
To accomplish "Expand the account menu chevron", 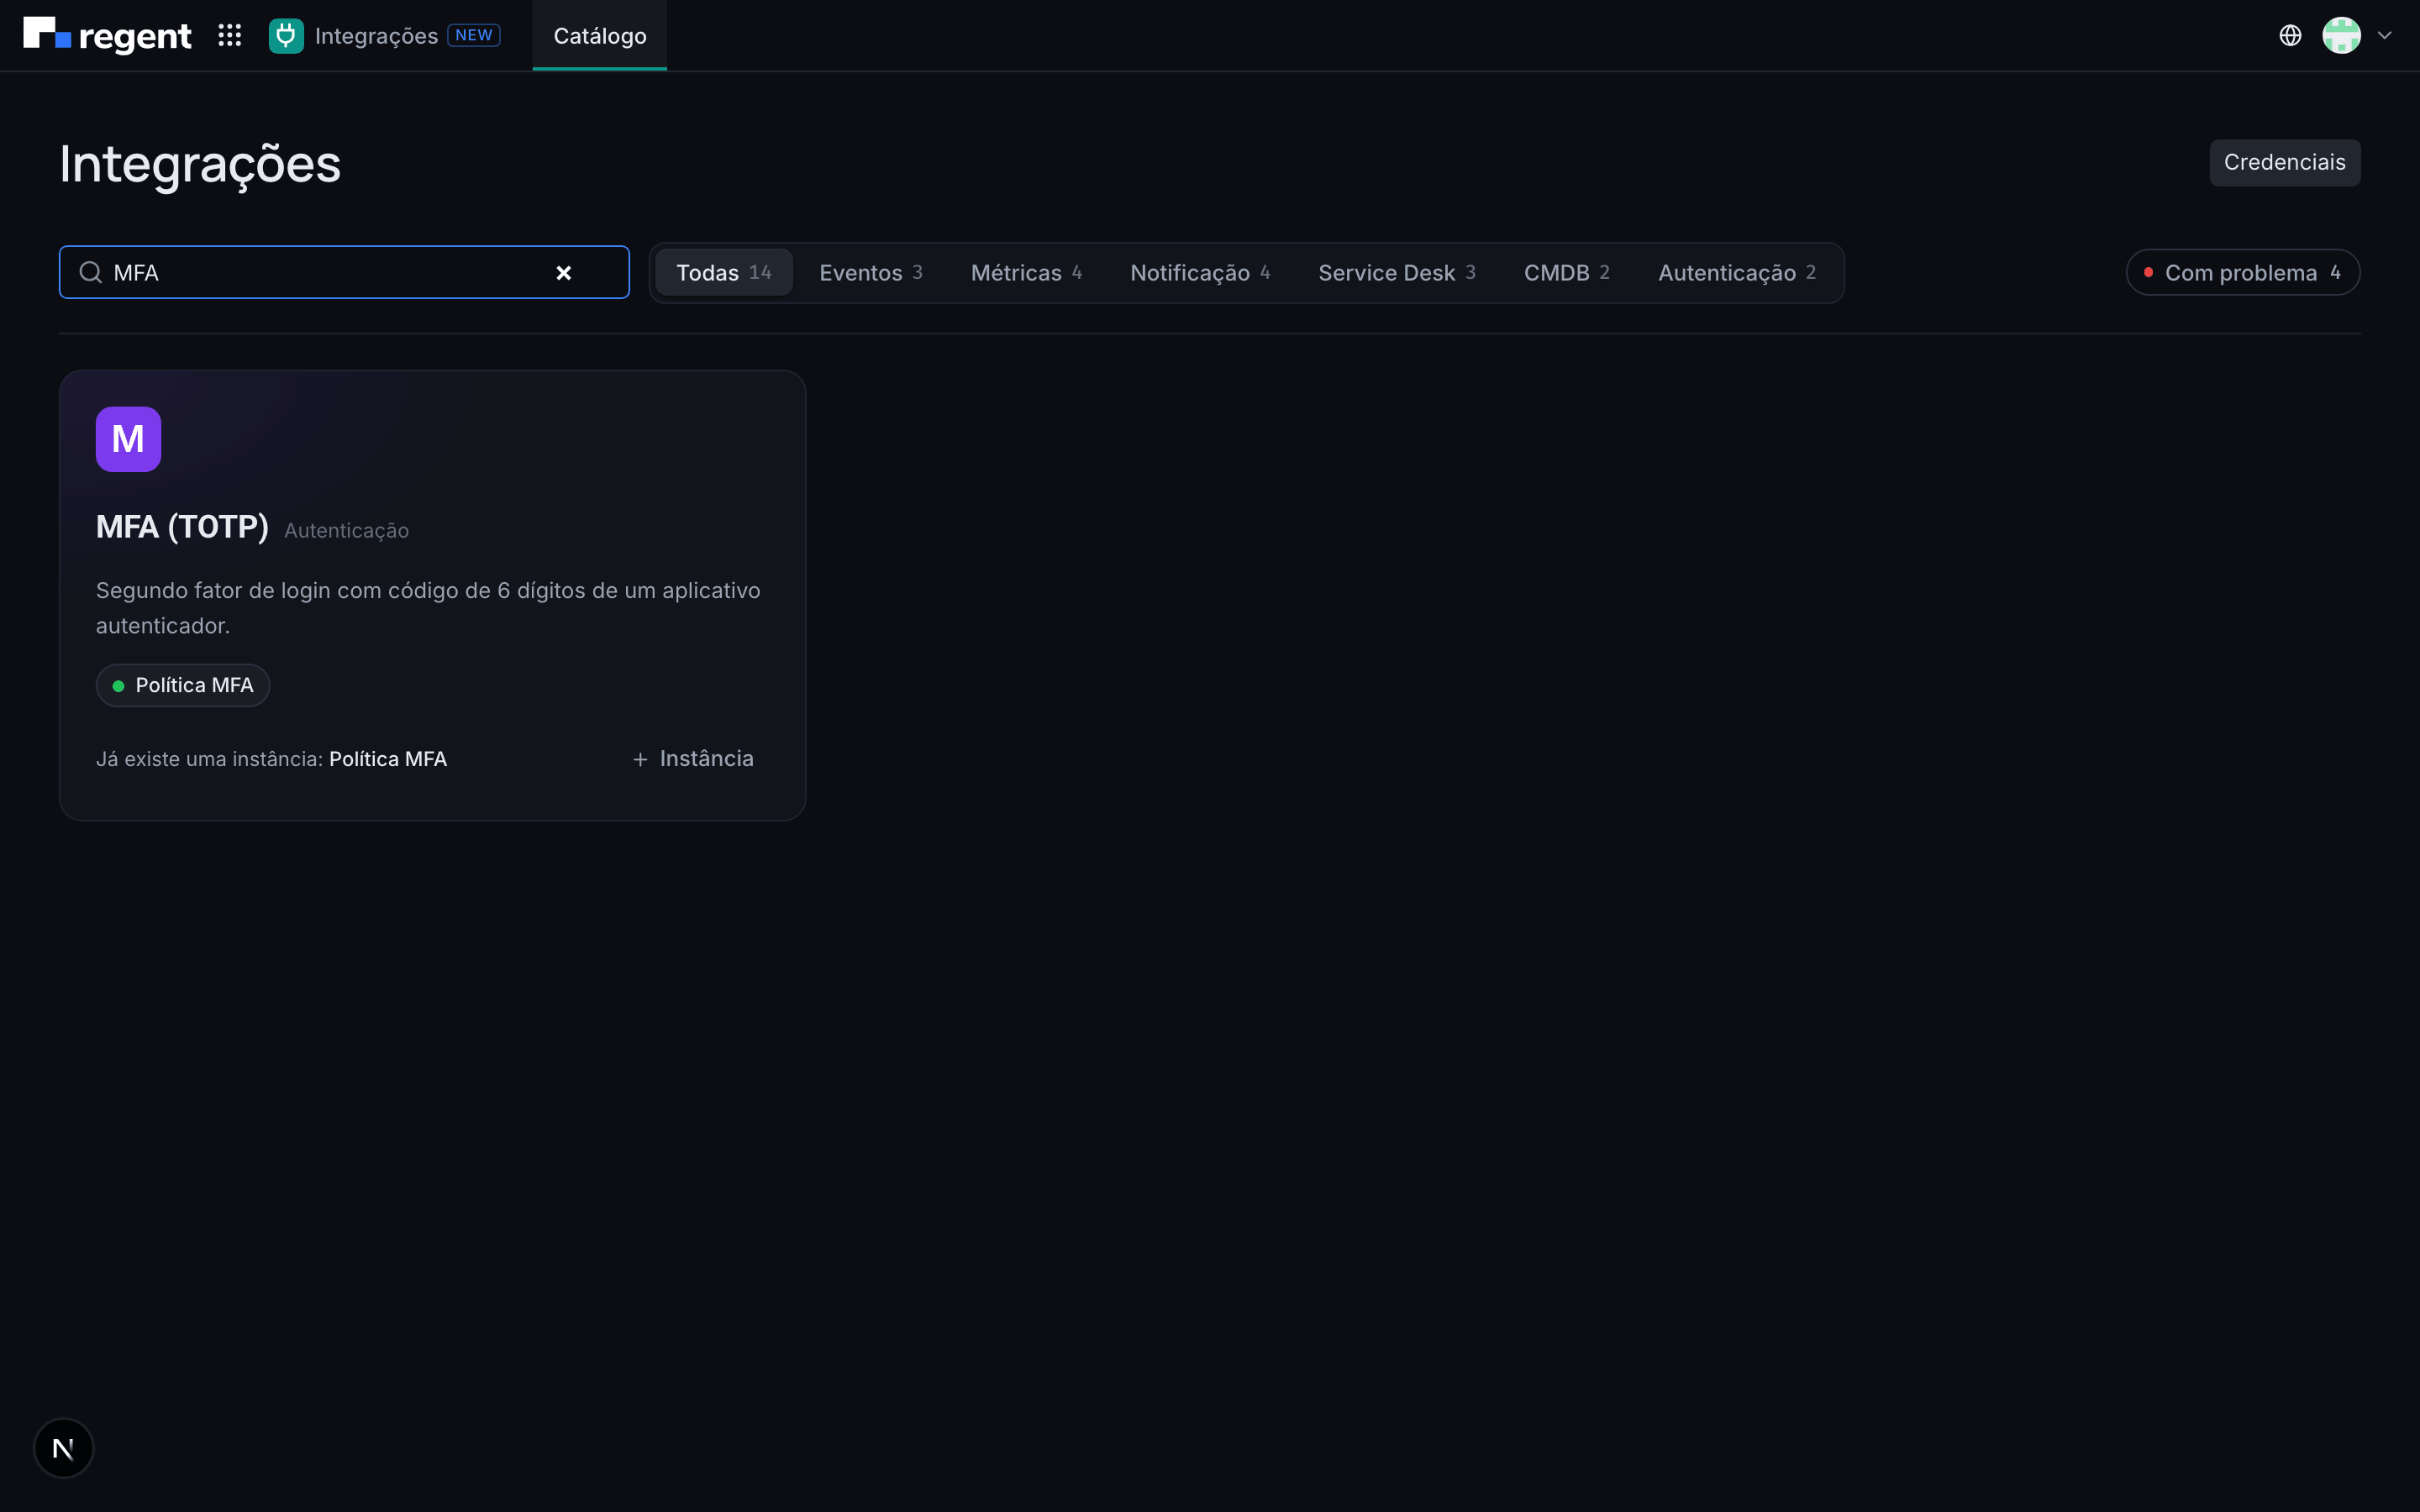I will (2385, 35).
